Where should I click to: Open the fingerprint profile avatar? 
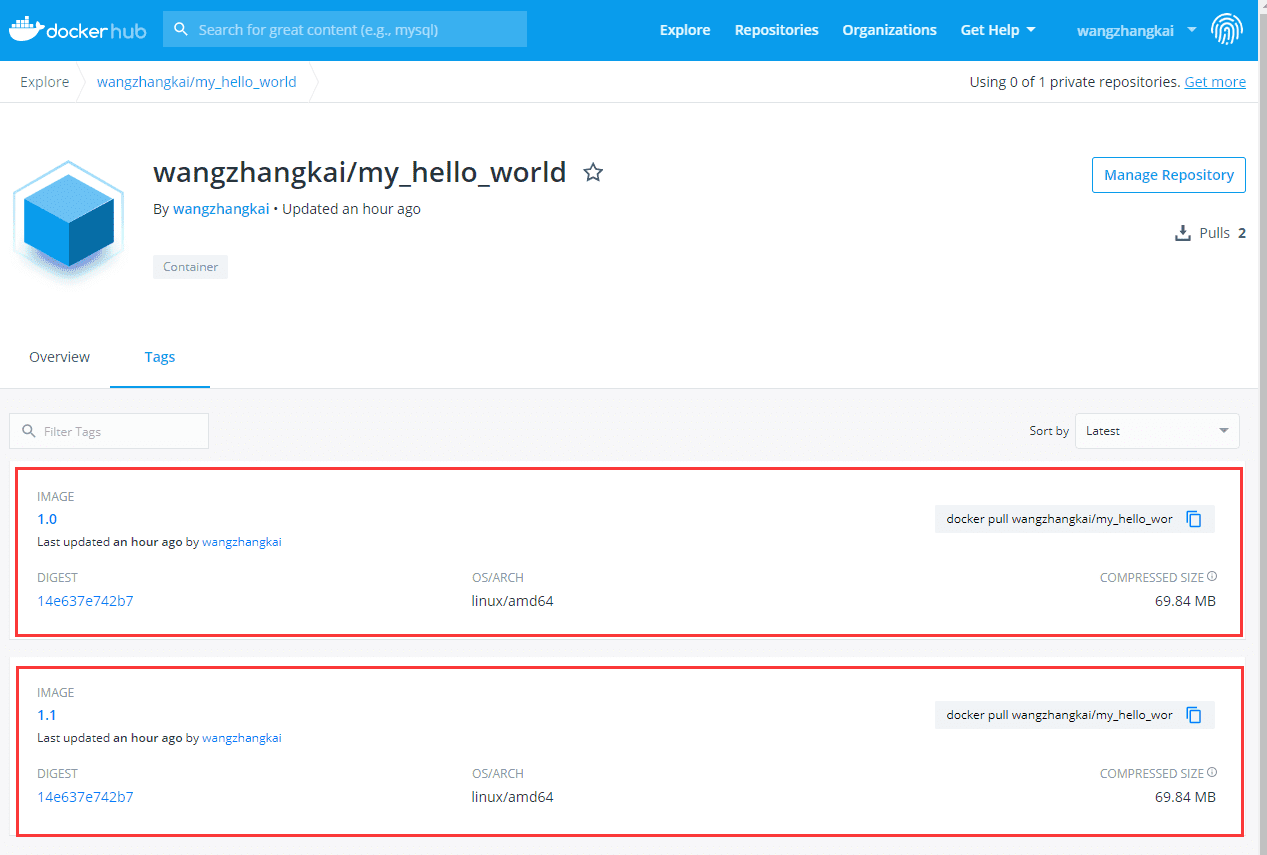tap(1227, 30)
